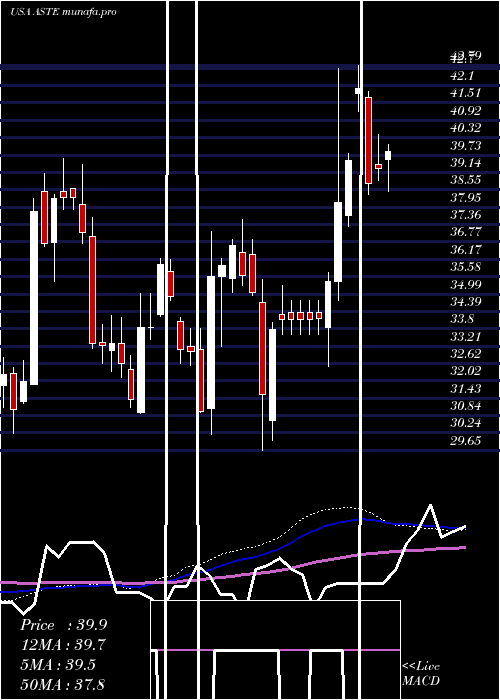The image size is (500, 700).
Task: Click the 'Price : 39.9' readout
Action: coord(63,625)
